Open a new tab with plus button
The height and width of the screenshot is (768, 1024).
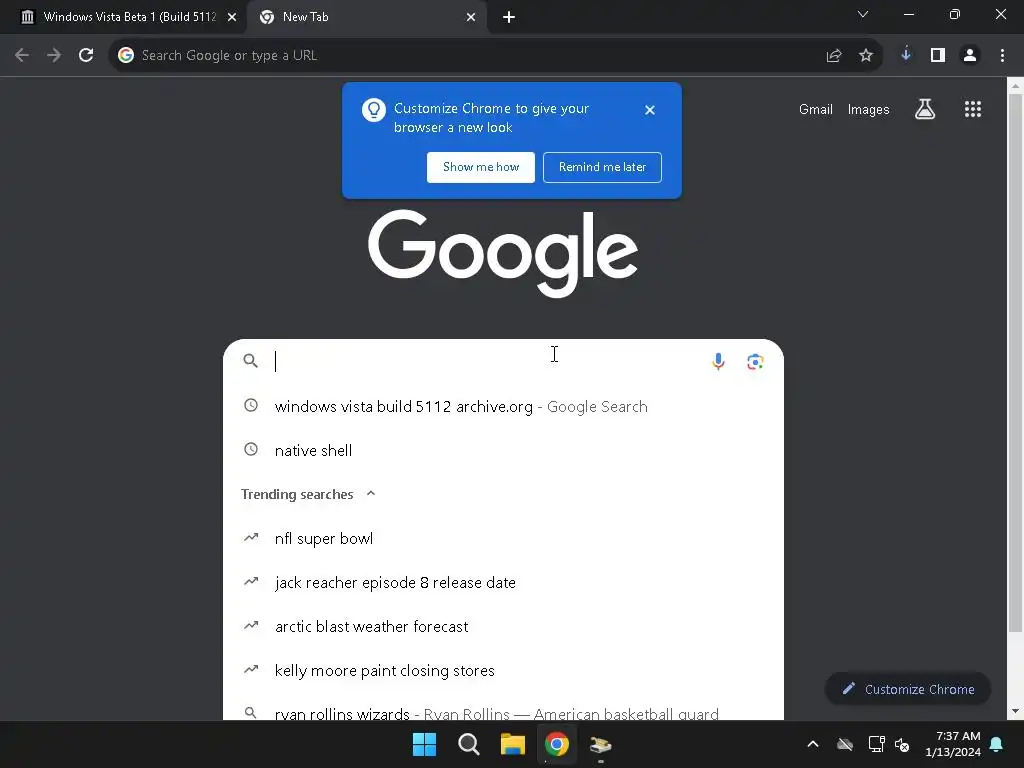point(509,17)
